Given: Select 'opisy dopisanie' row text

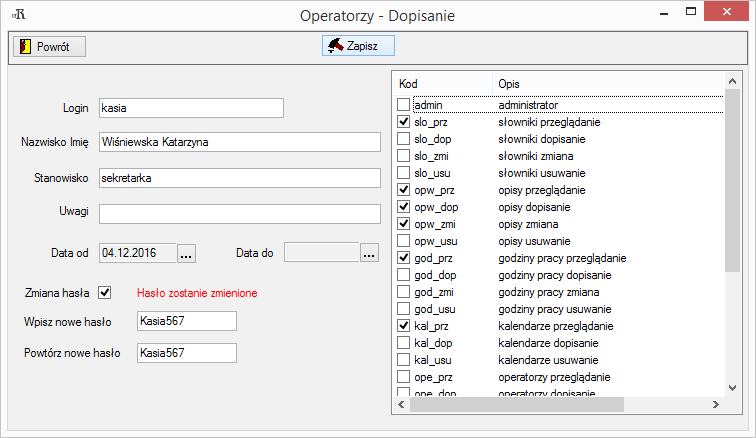Looking at the screenshot, I should point(534,207).
